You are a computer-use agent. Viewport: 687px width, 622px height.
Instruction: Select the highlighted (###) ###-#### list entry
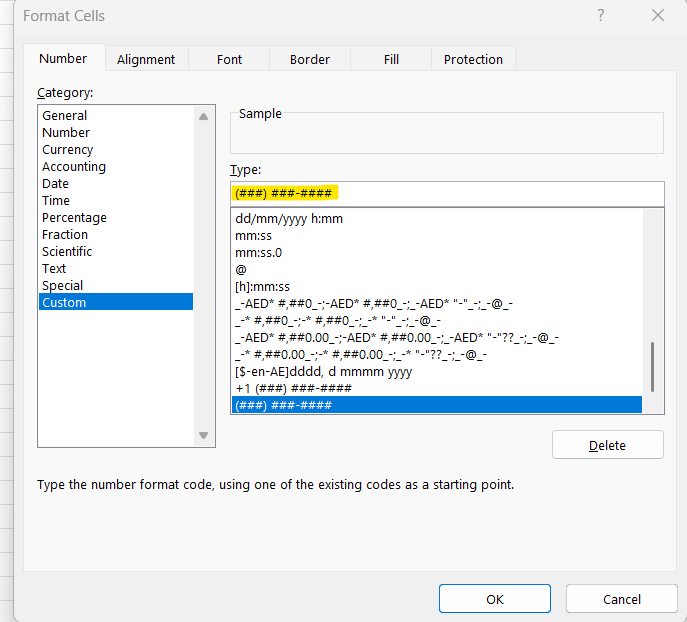pos(436,405)
